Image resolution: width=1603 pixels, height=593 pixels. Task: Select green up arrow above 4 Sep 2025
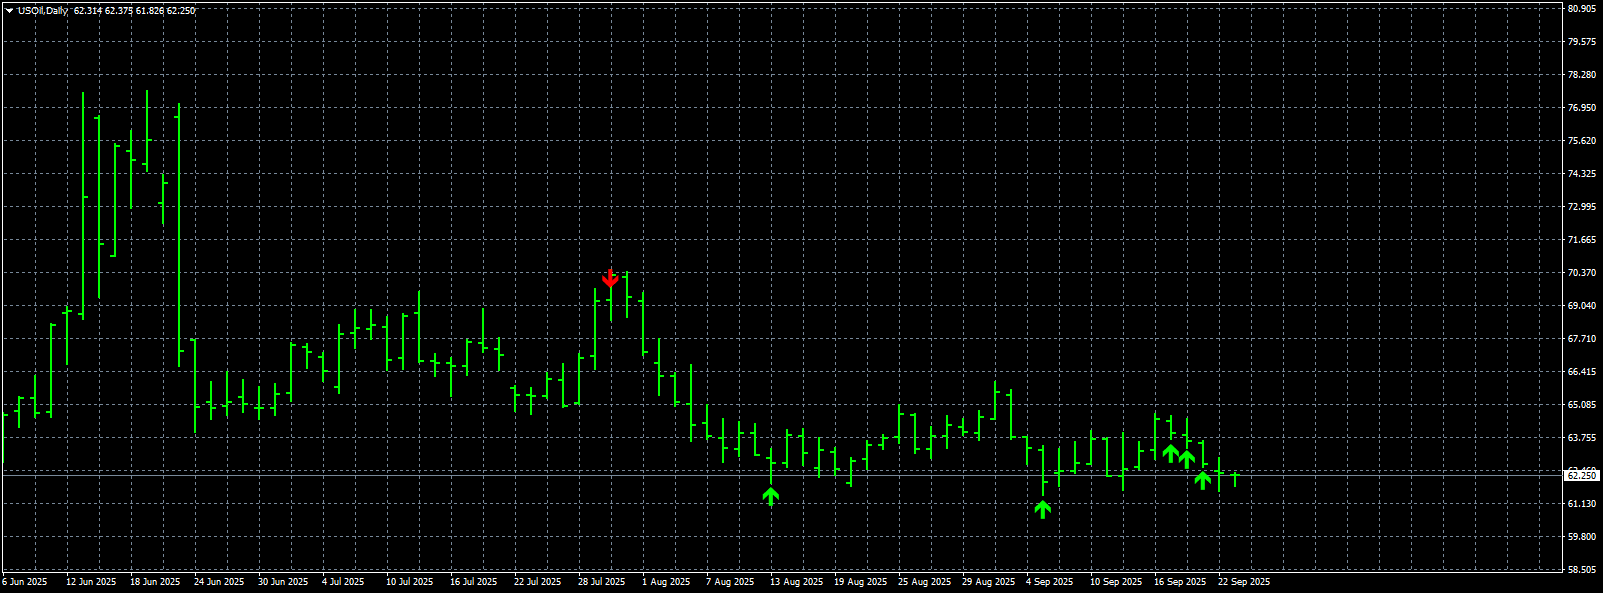1043,509
